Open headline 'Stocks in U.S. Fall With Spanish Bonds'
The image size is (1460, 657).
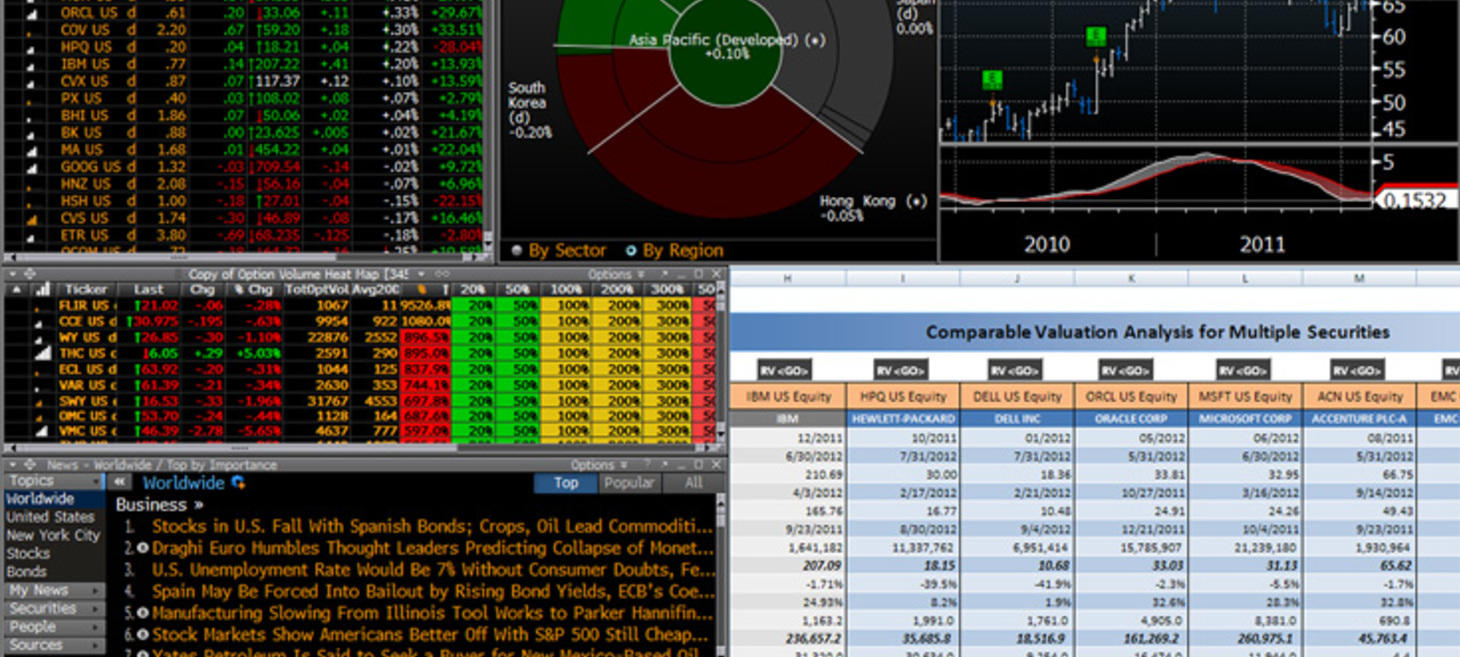pos(433,526)
